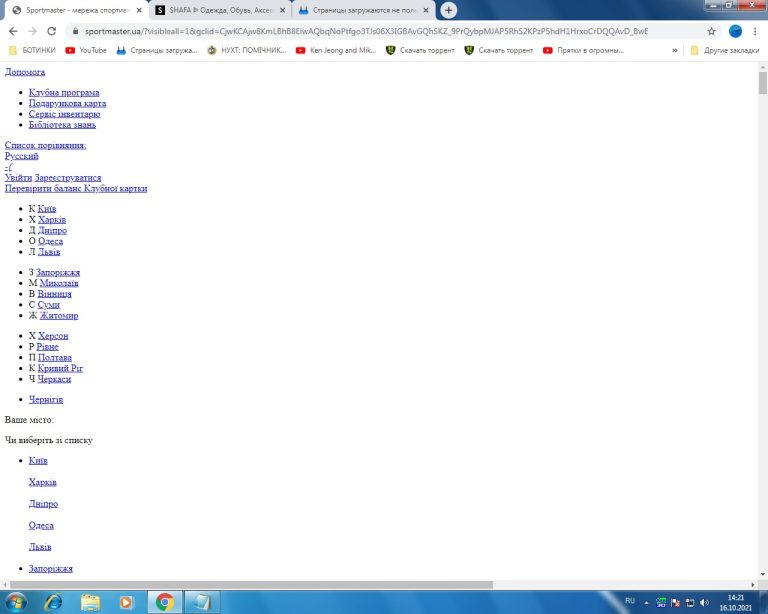Click the address bar URL field
This screenshot has width=768, height=614.
click(366, 31)
